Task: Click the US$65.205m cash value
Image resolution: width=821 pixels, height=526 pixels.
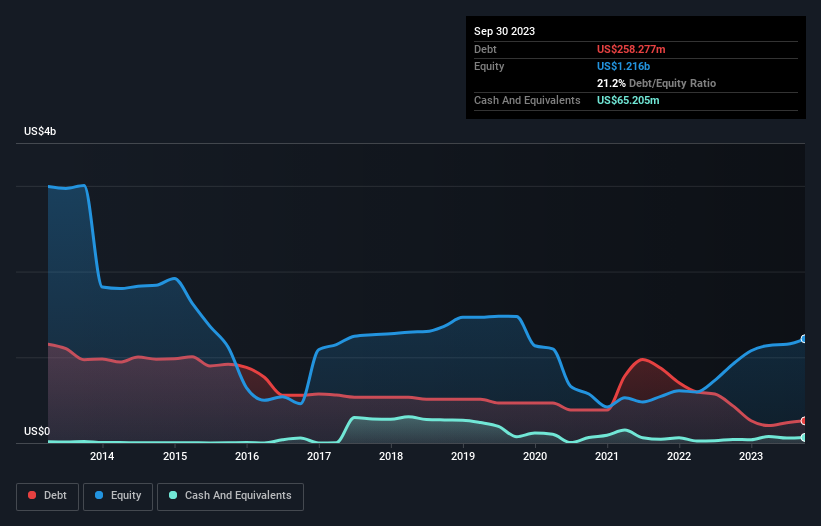Action: (x=628, y=100)
